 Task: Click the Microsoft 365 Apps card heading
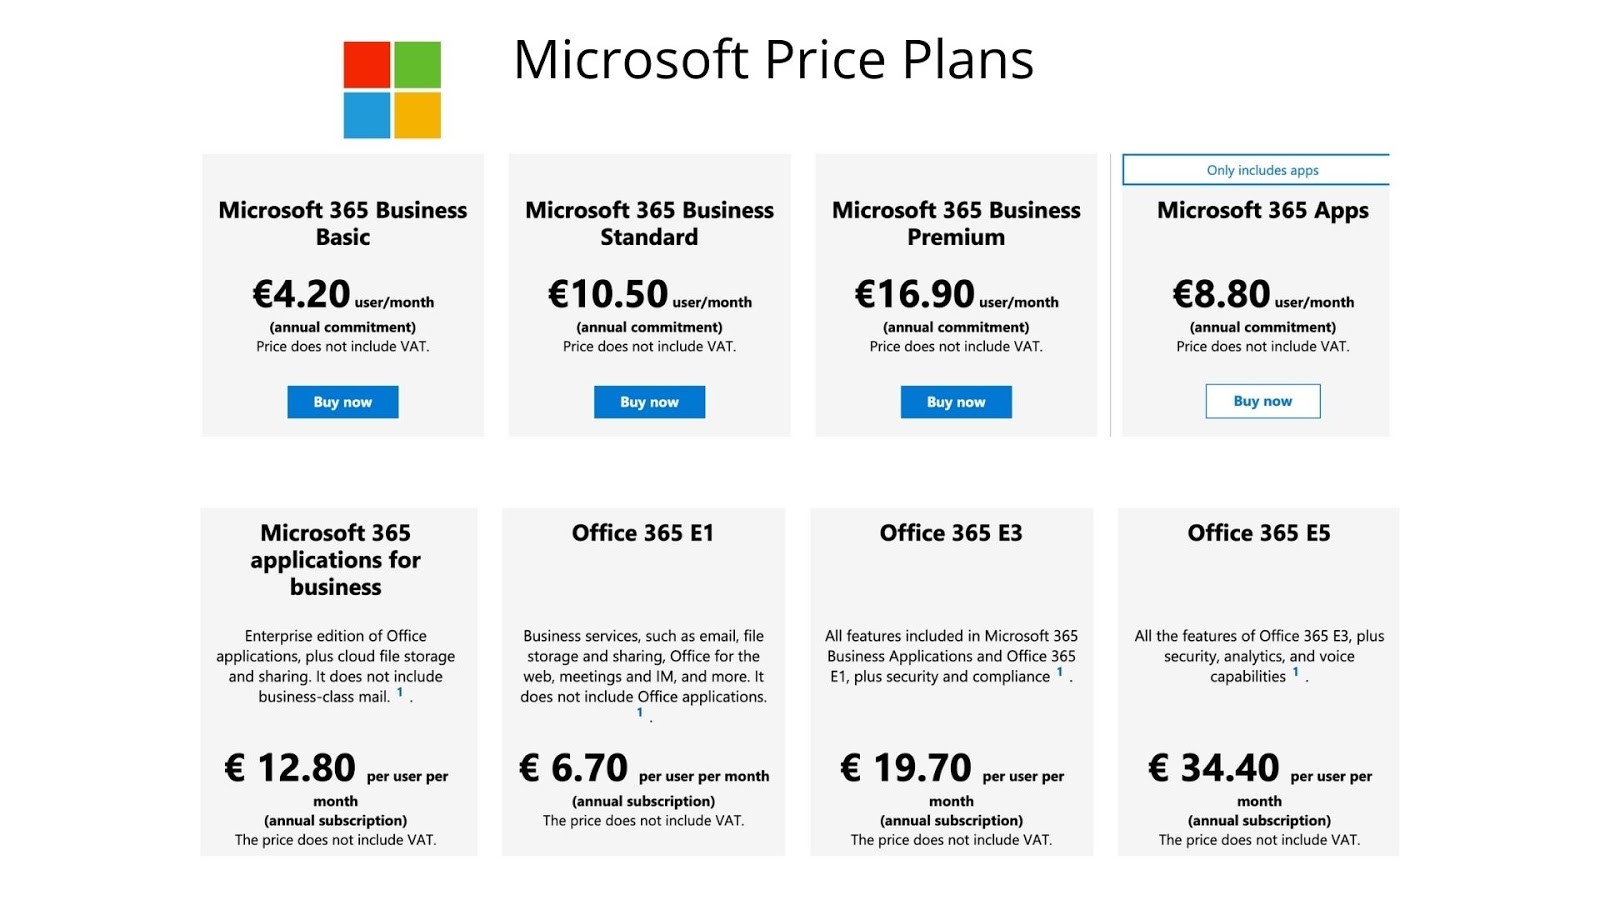click(1263, 211)
